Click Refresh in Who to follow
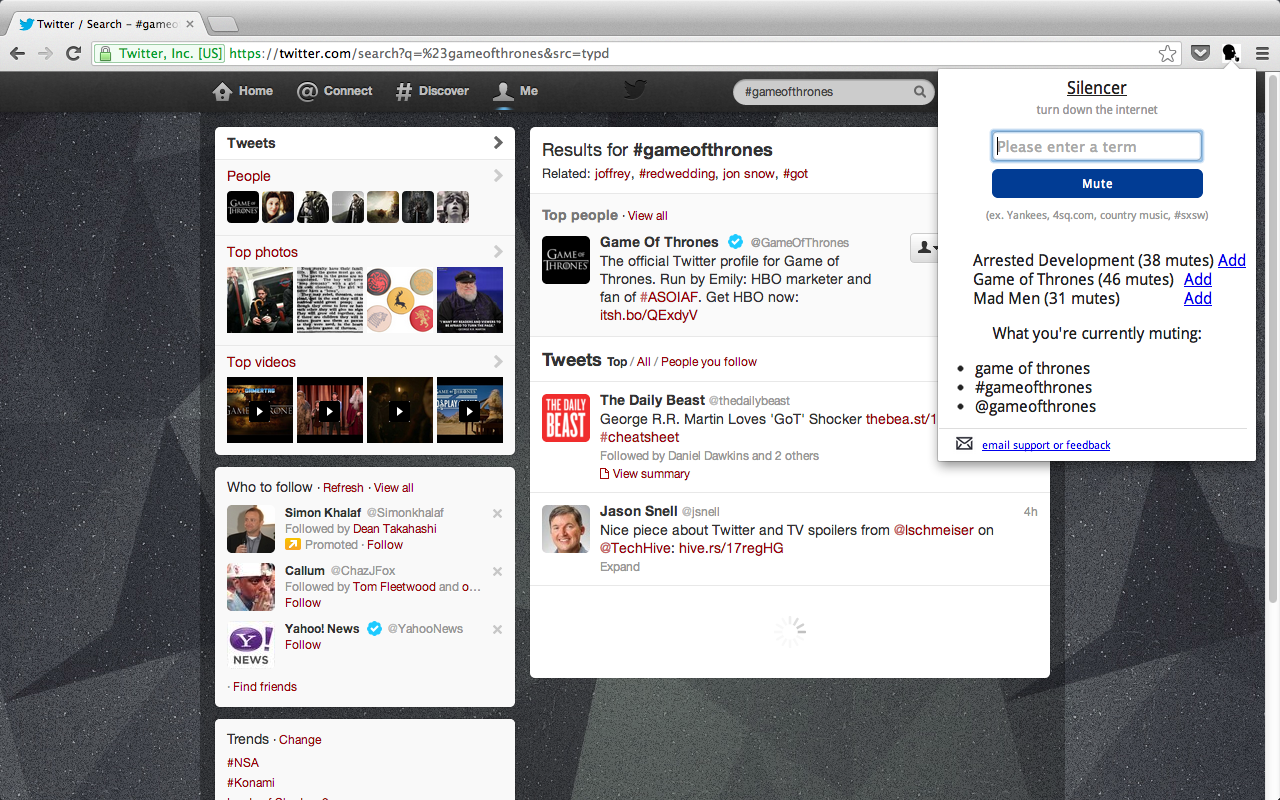Viewport: 1280px width, 800px height. tap(343, 488)
